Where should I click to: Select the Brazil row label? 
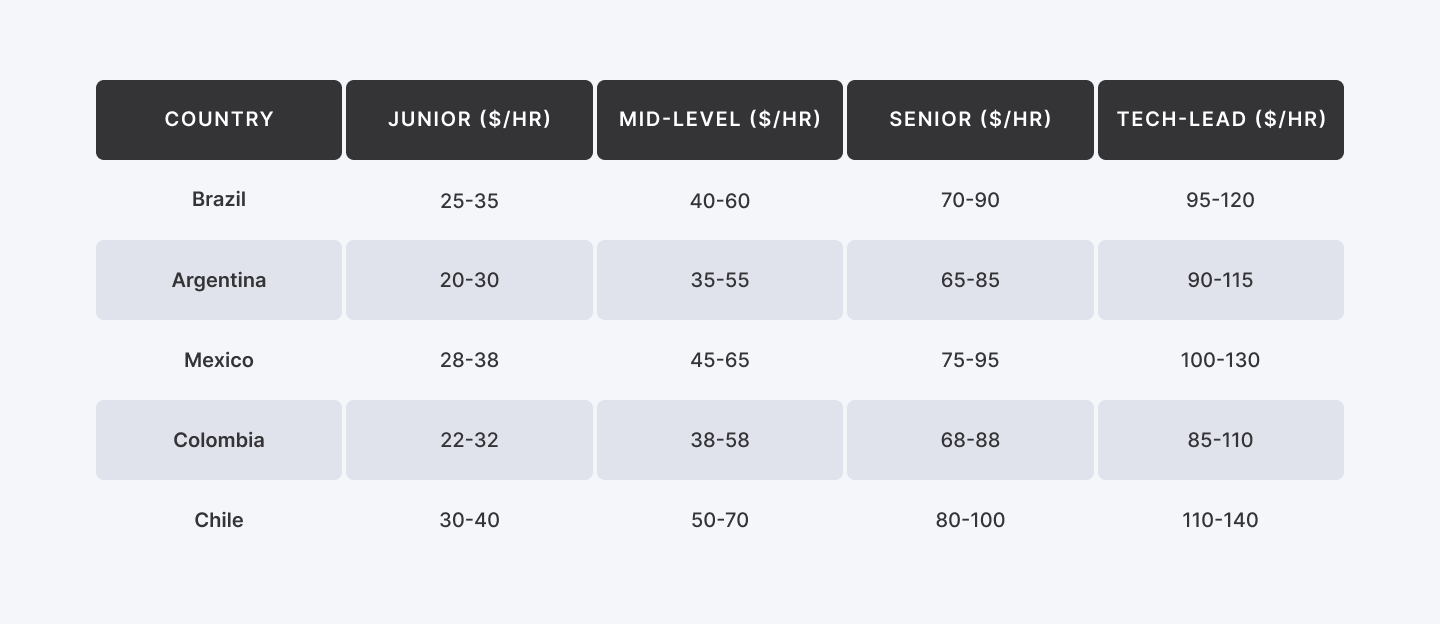coord(219,199)
